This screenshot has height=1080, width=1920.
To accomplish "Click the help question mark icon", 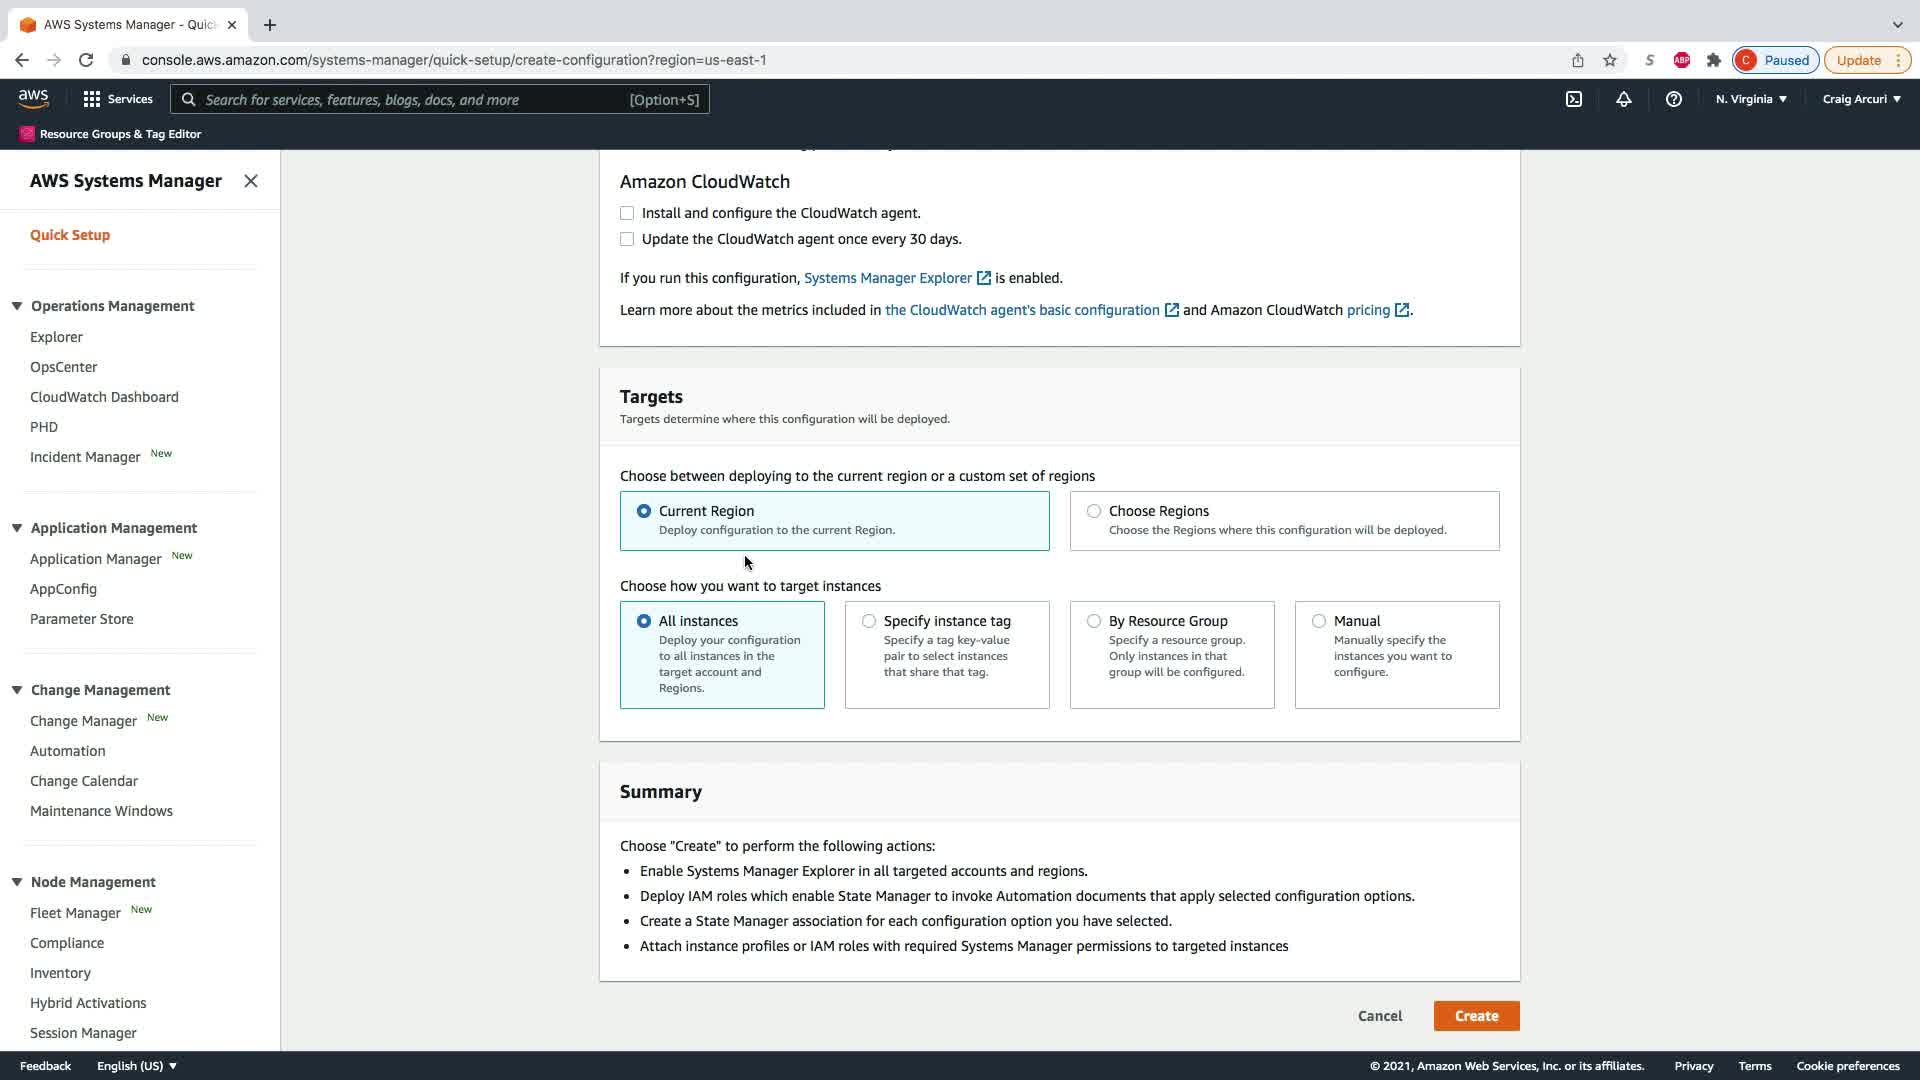I will point(1673,99).
